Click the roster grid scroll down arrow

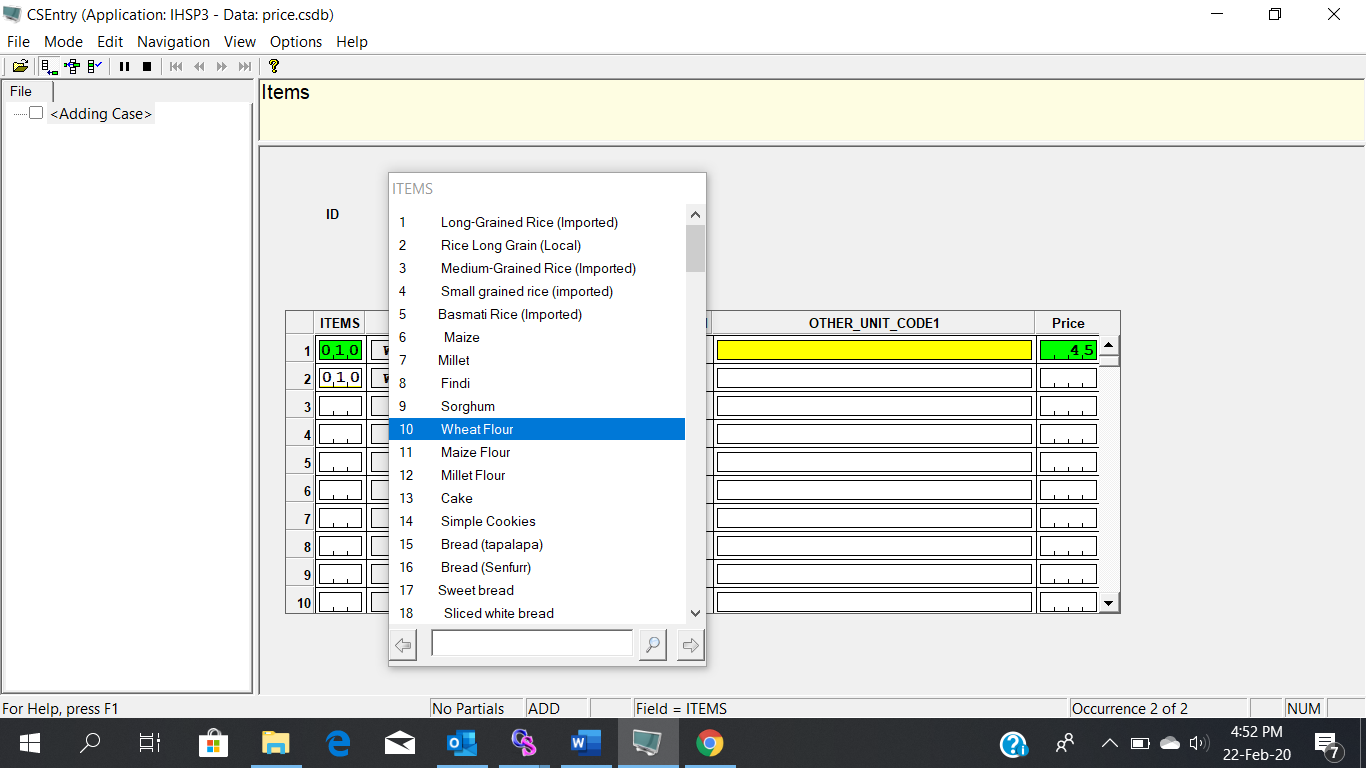1108,603
